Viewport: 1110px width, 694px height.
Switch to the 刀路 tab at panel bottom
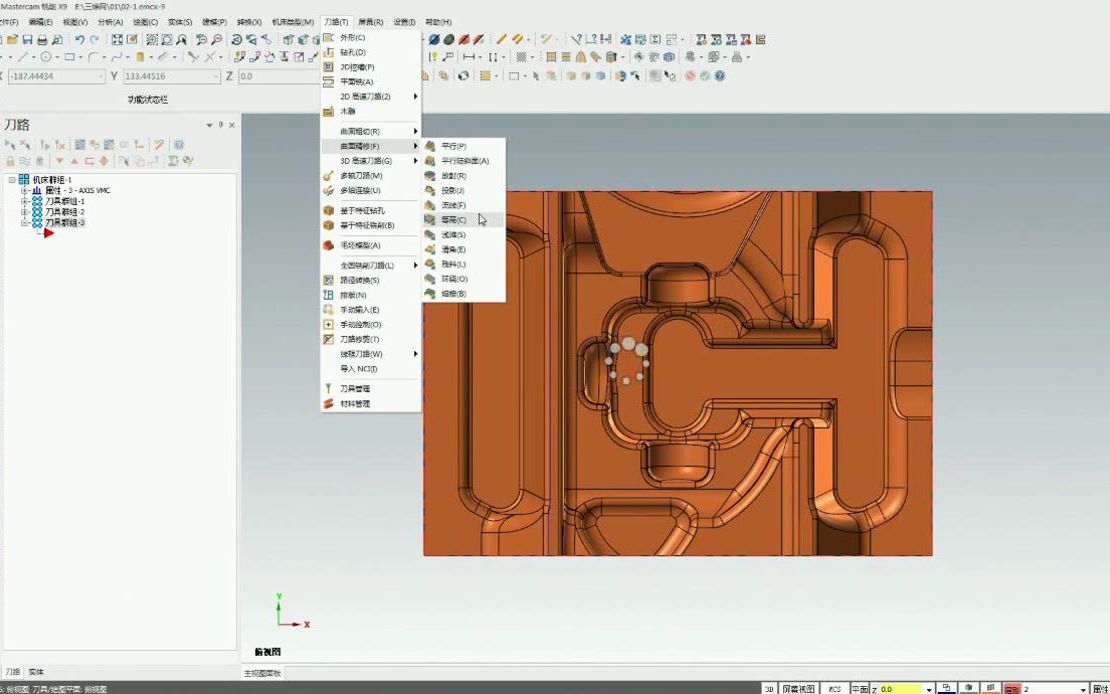(13, 672)
